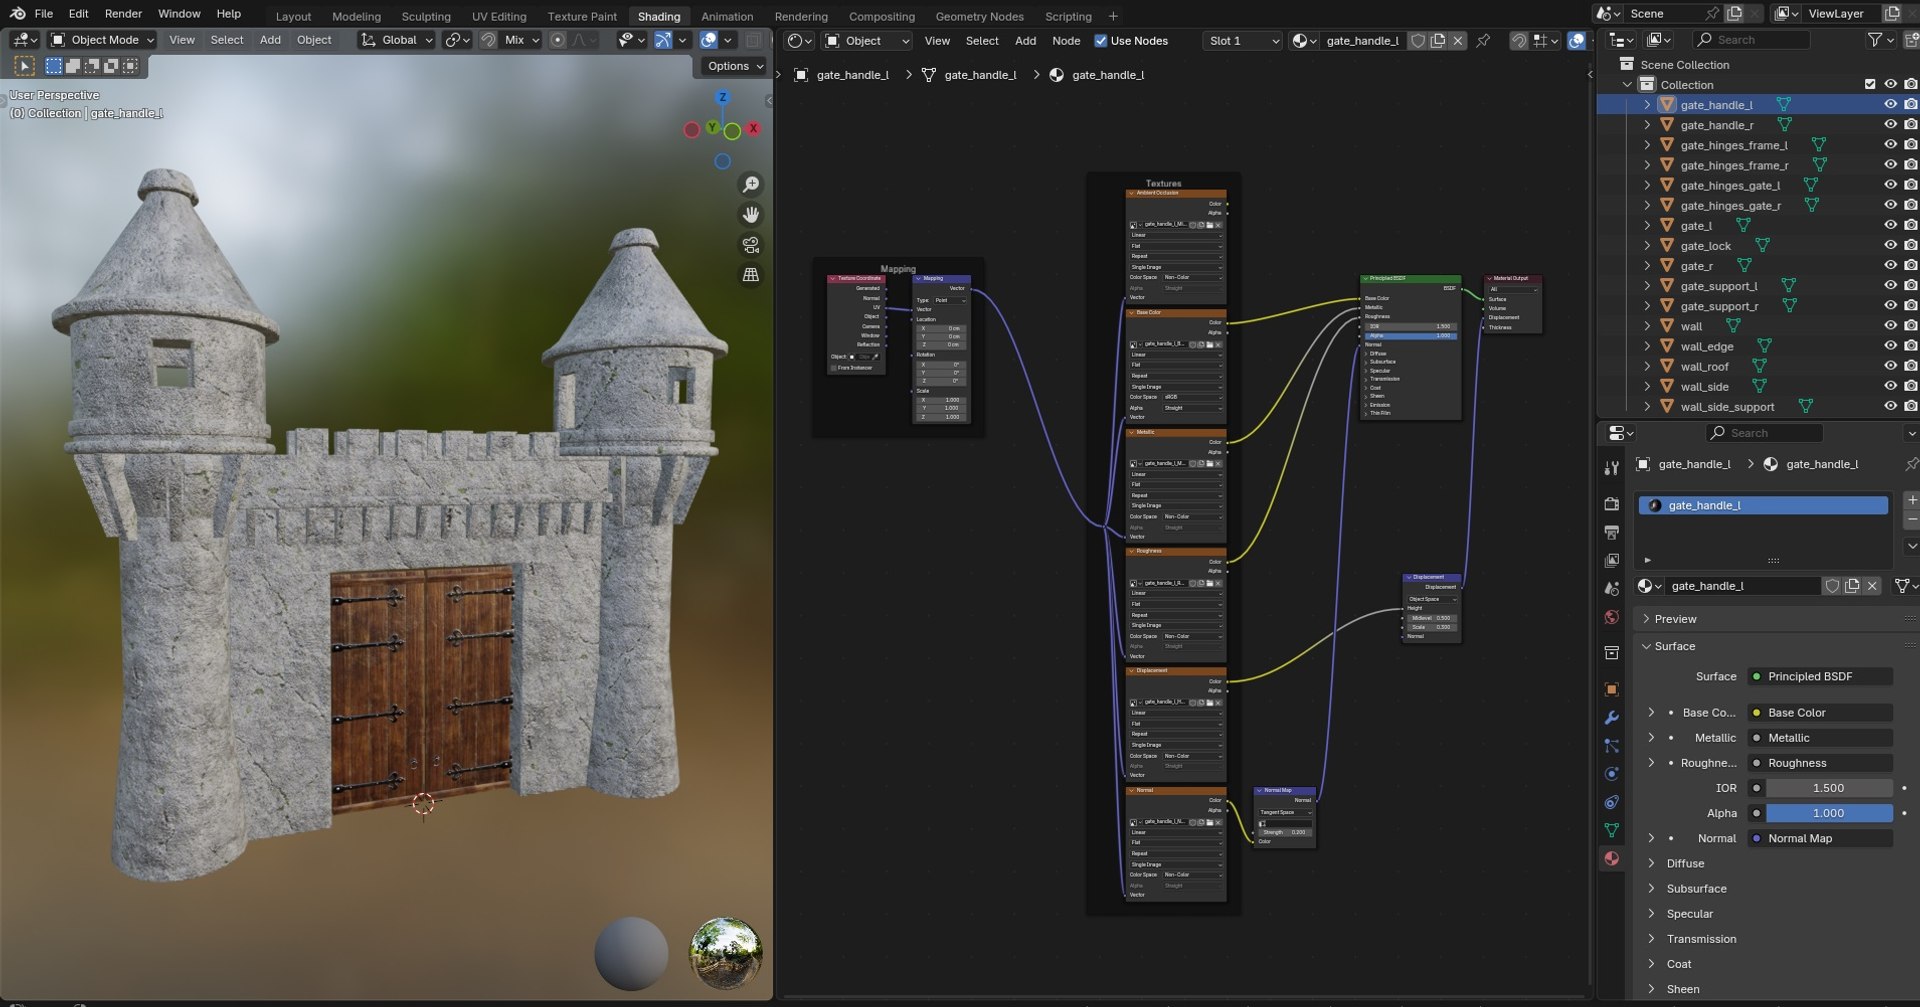Screen dimensions: 1920x1007
Task: Adjust the IOR value field
Action: 1829,789
